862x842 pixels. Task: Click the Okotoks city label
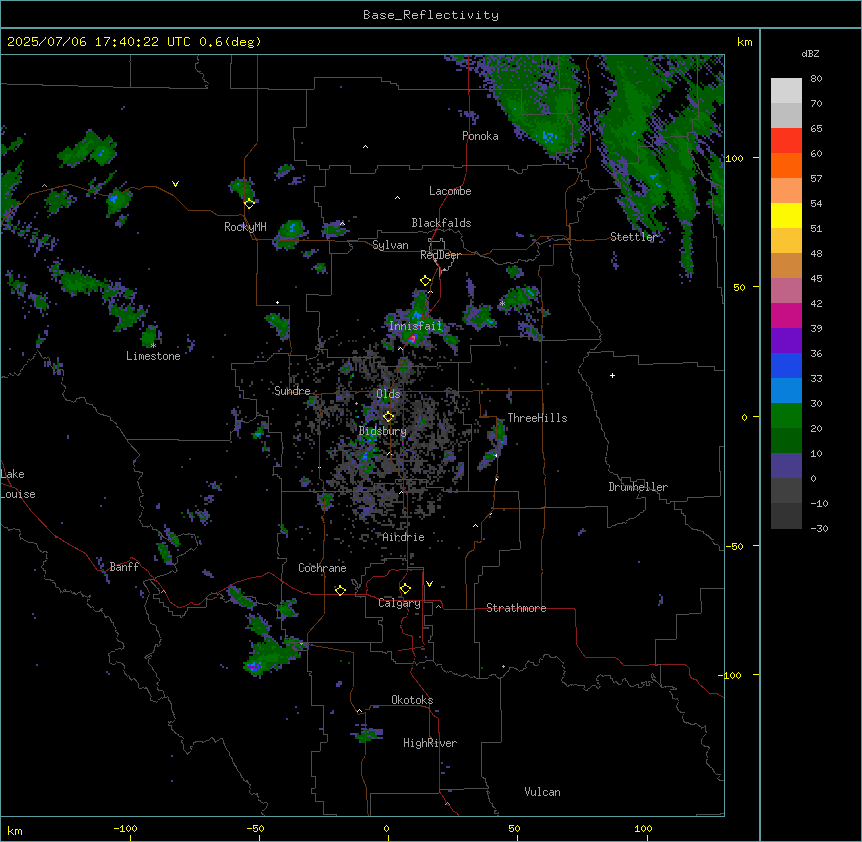(x=412, y=700)
